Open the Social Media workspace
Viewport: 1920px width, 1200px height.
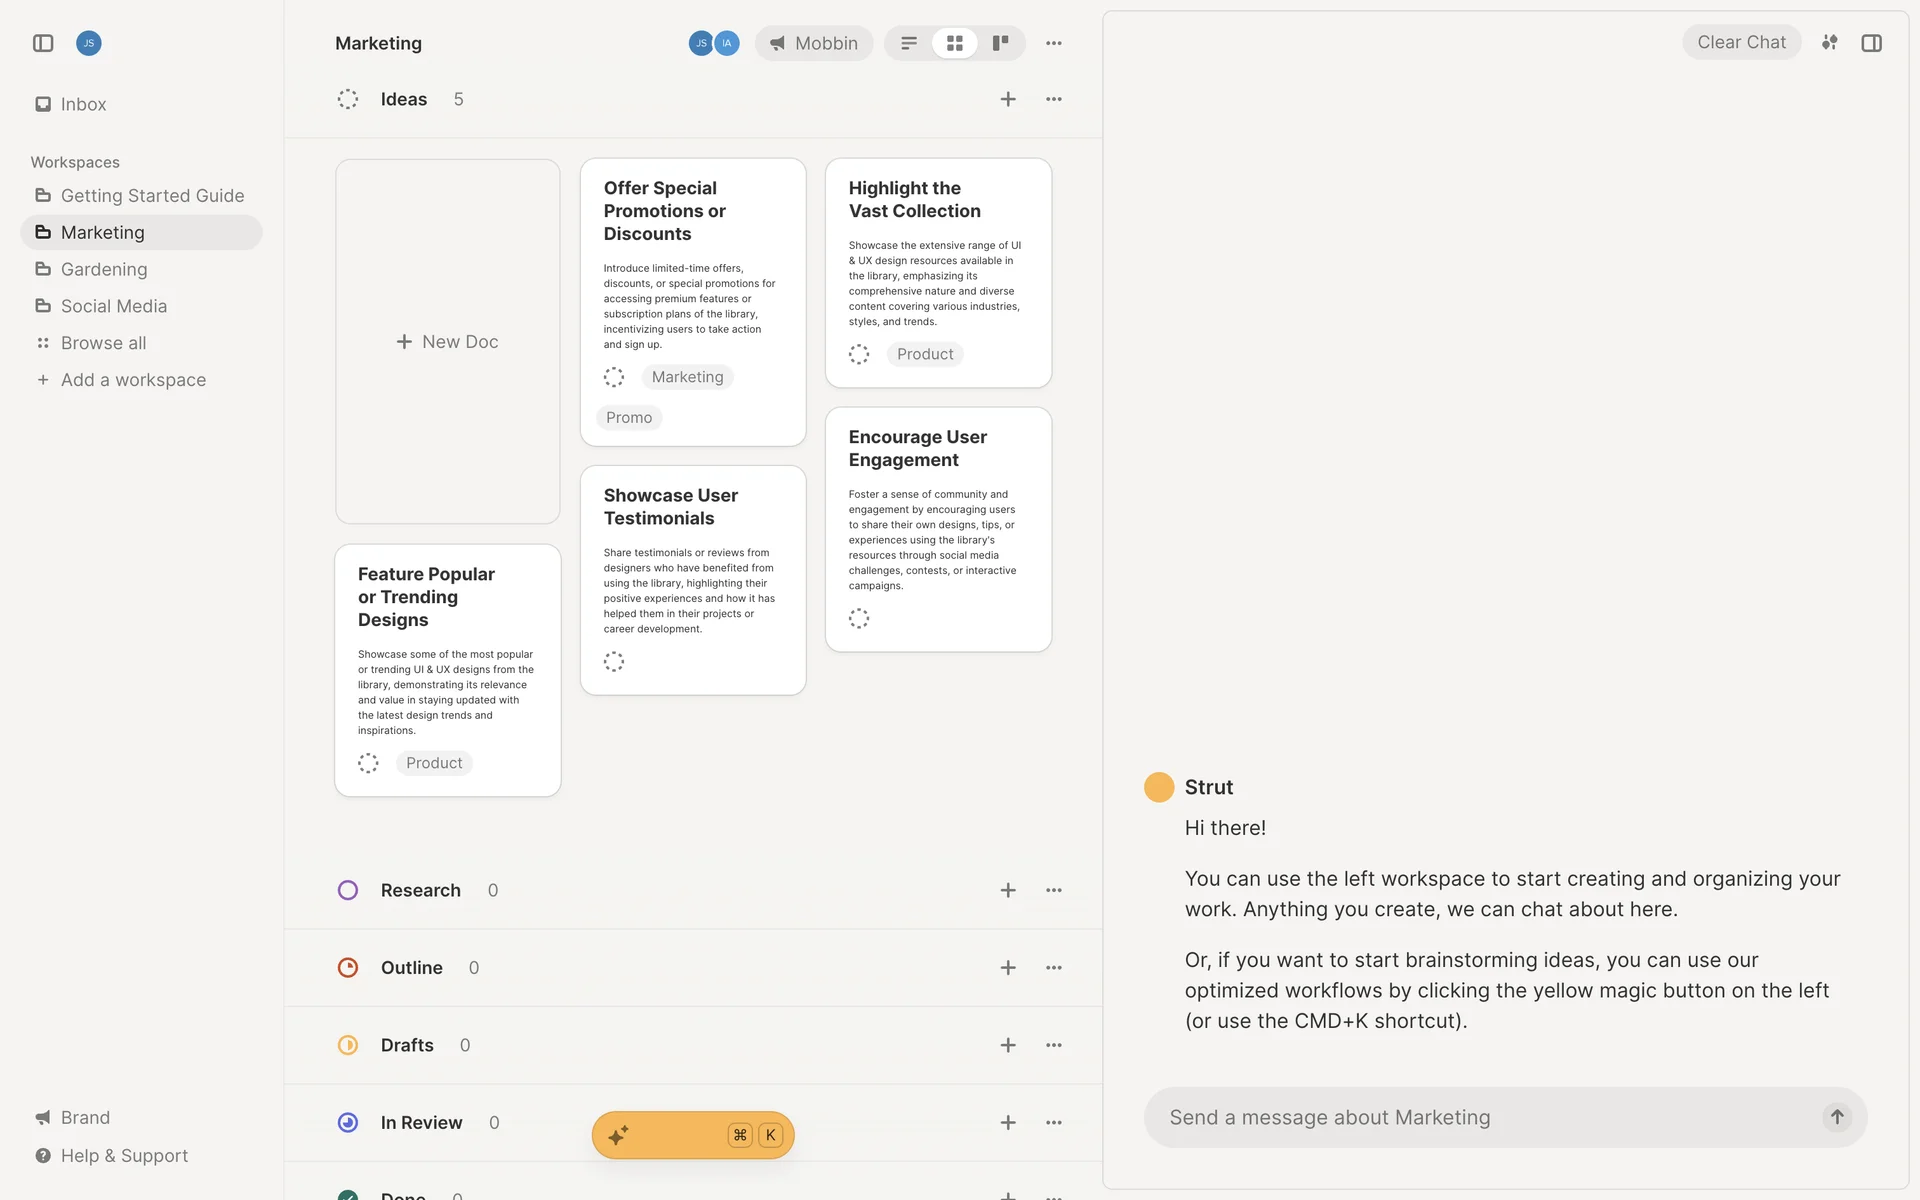pyautogui.click(x=113, y=306)
